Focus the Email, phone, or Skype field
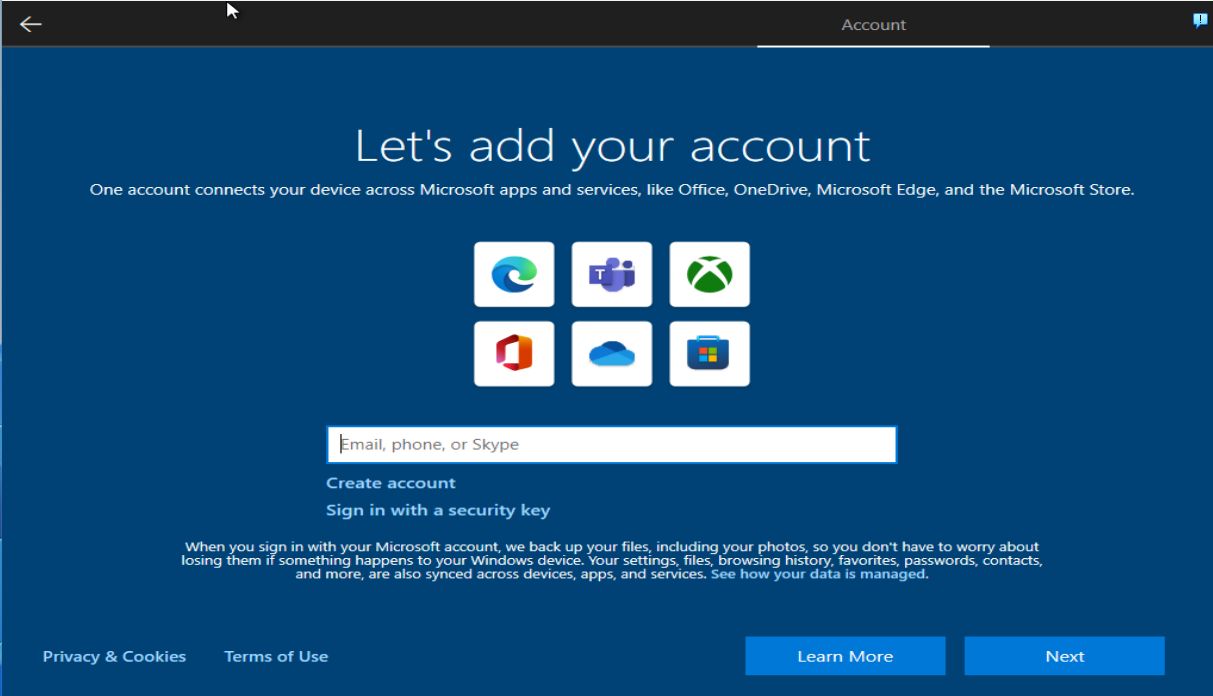 click(611, 444)
